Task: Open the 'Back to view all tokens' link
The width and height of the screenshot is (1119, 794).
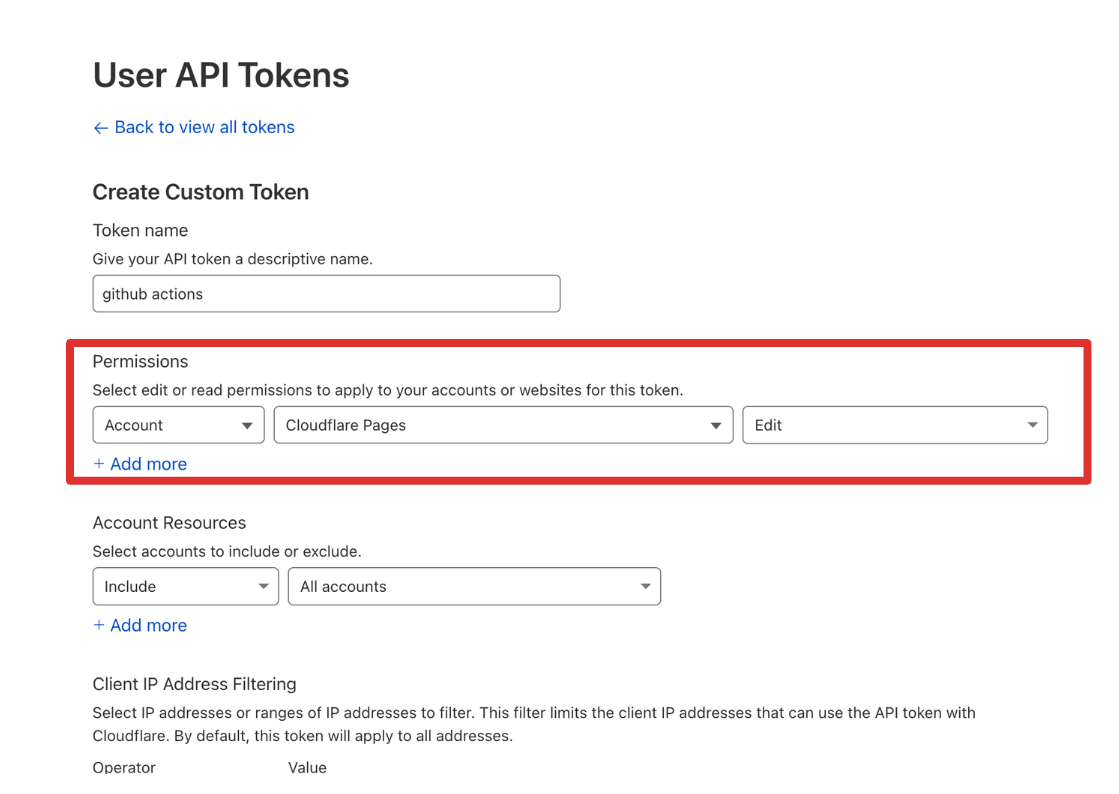Action: 204,127
